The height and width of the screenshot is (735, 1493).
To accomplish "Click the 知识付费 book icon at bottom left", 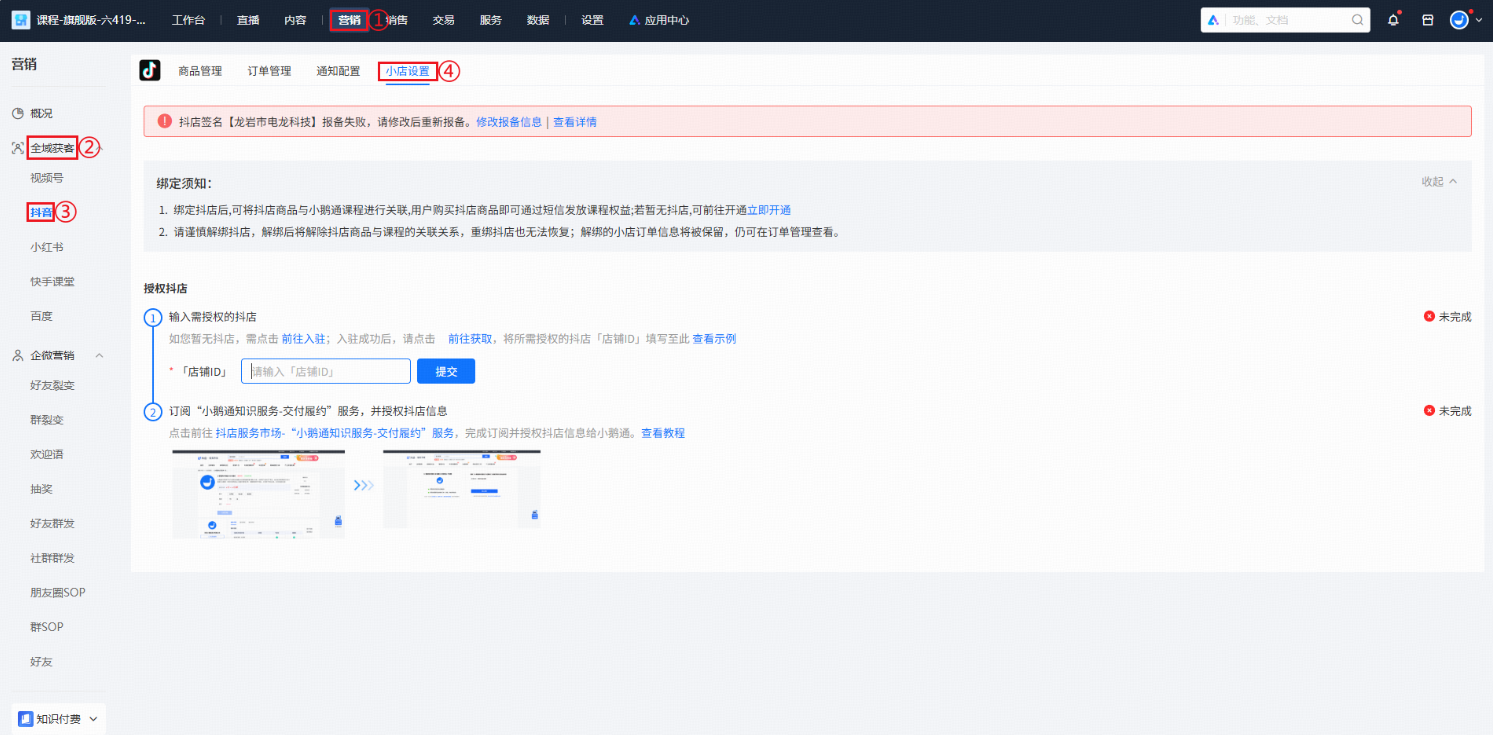I will click(26, 717).
